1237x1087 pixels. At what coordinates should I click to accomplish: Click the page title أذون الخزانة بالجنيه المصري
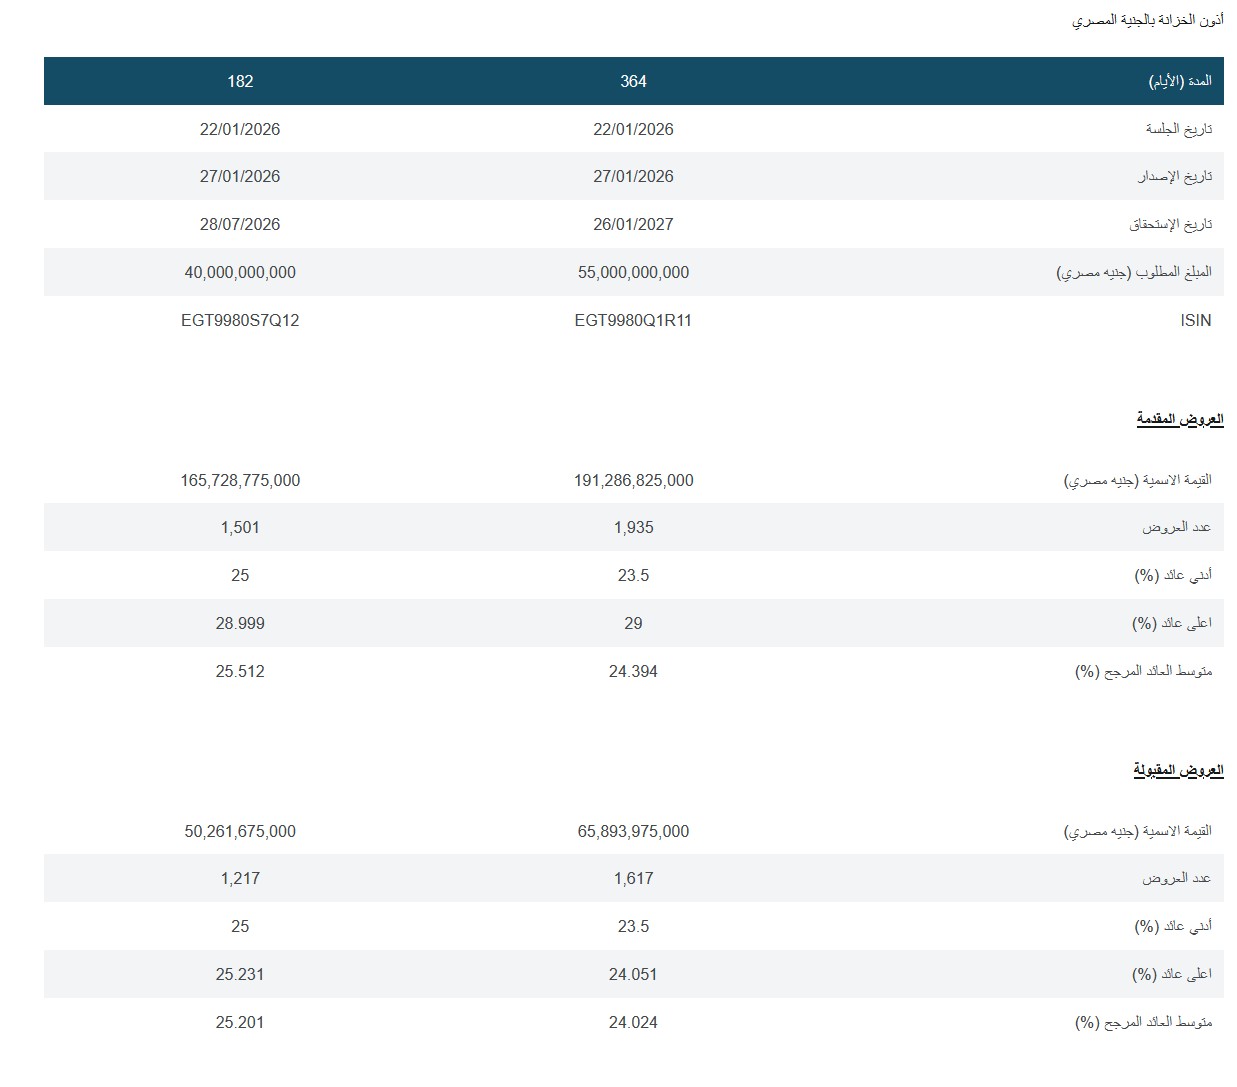point(1147,20)
